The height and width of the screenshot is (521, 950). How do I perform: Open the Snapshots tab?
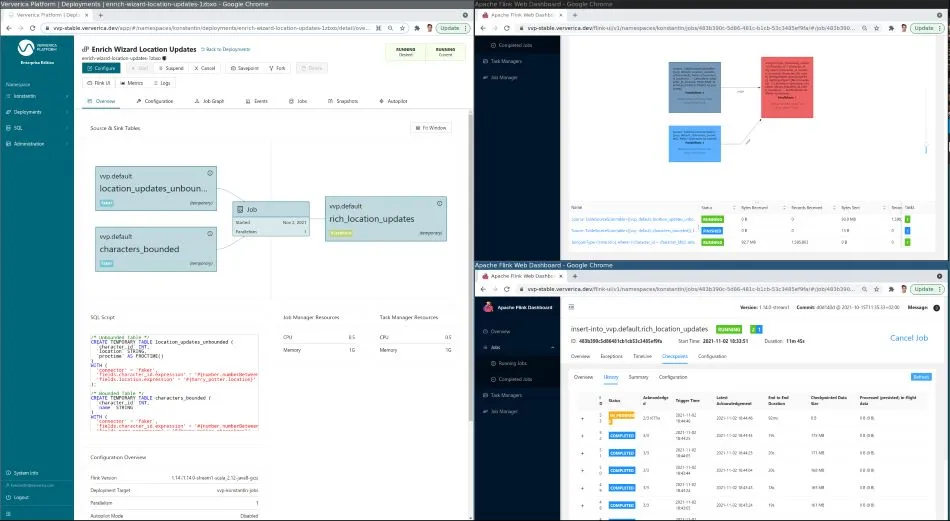coord(343,101)
